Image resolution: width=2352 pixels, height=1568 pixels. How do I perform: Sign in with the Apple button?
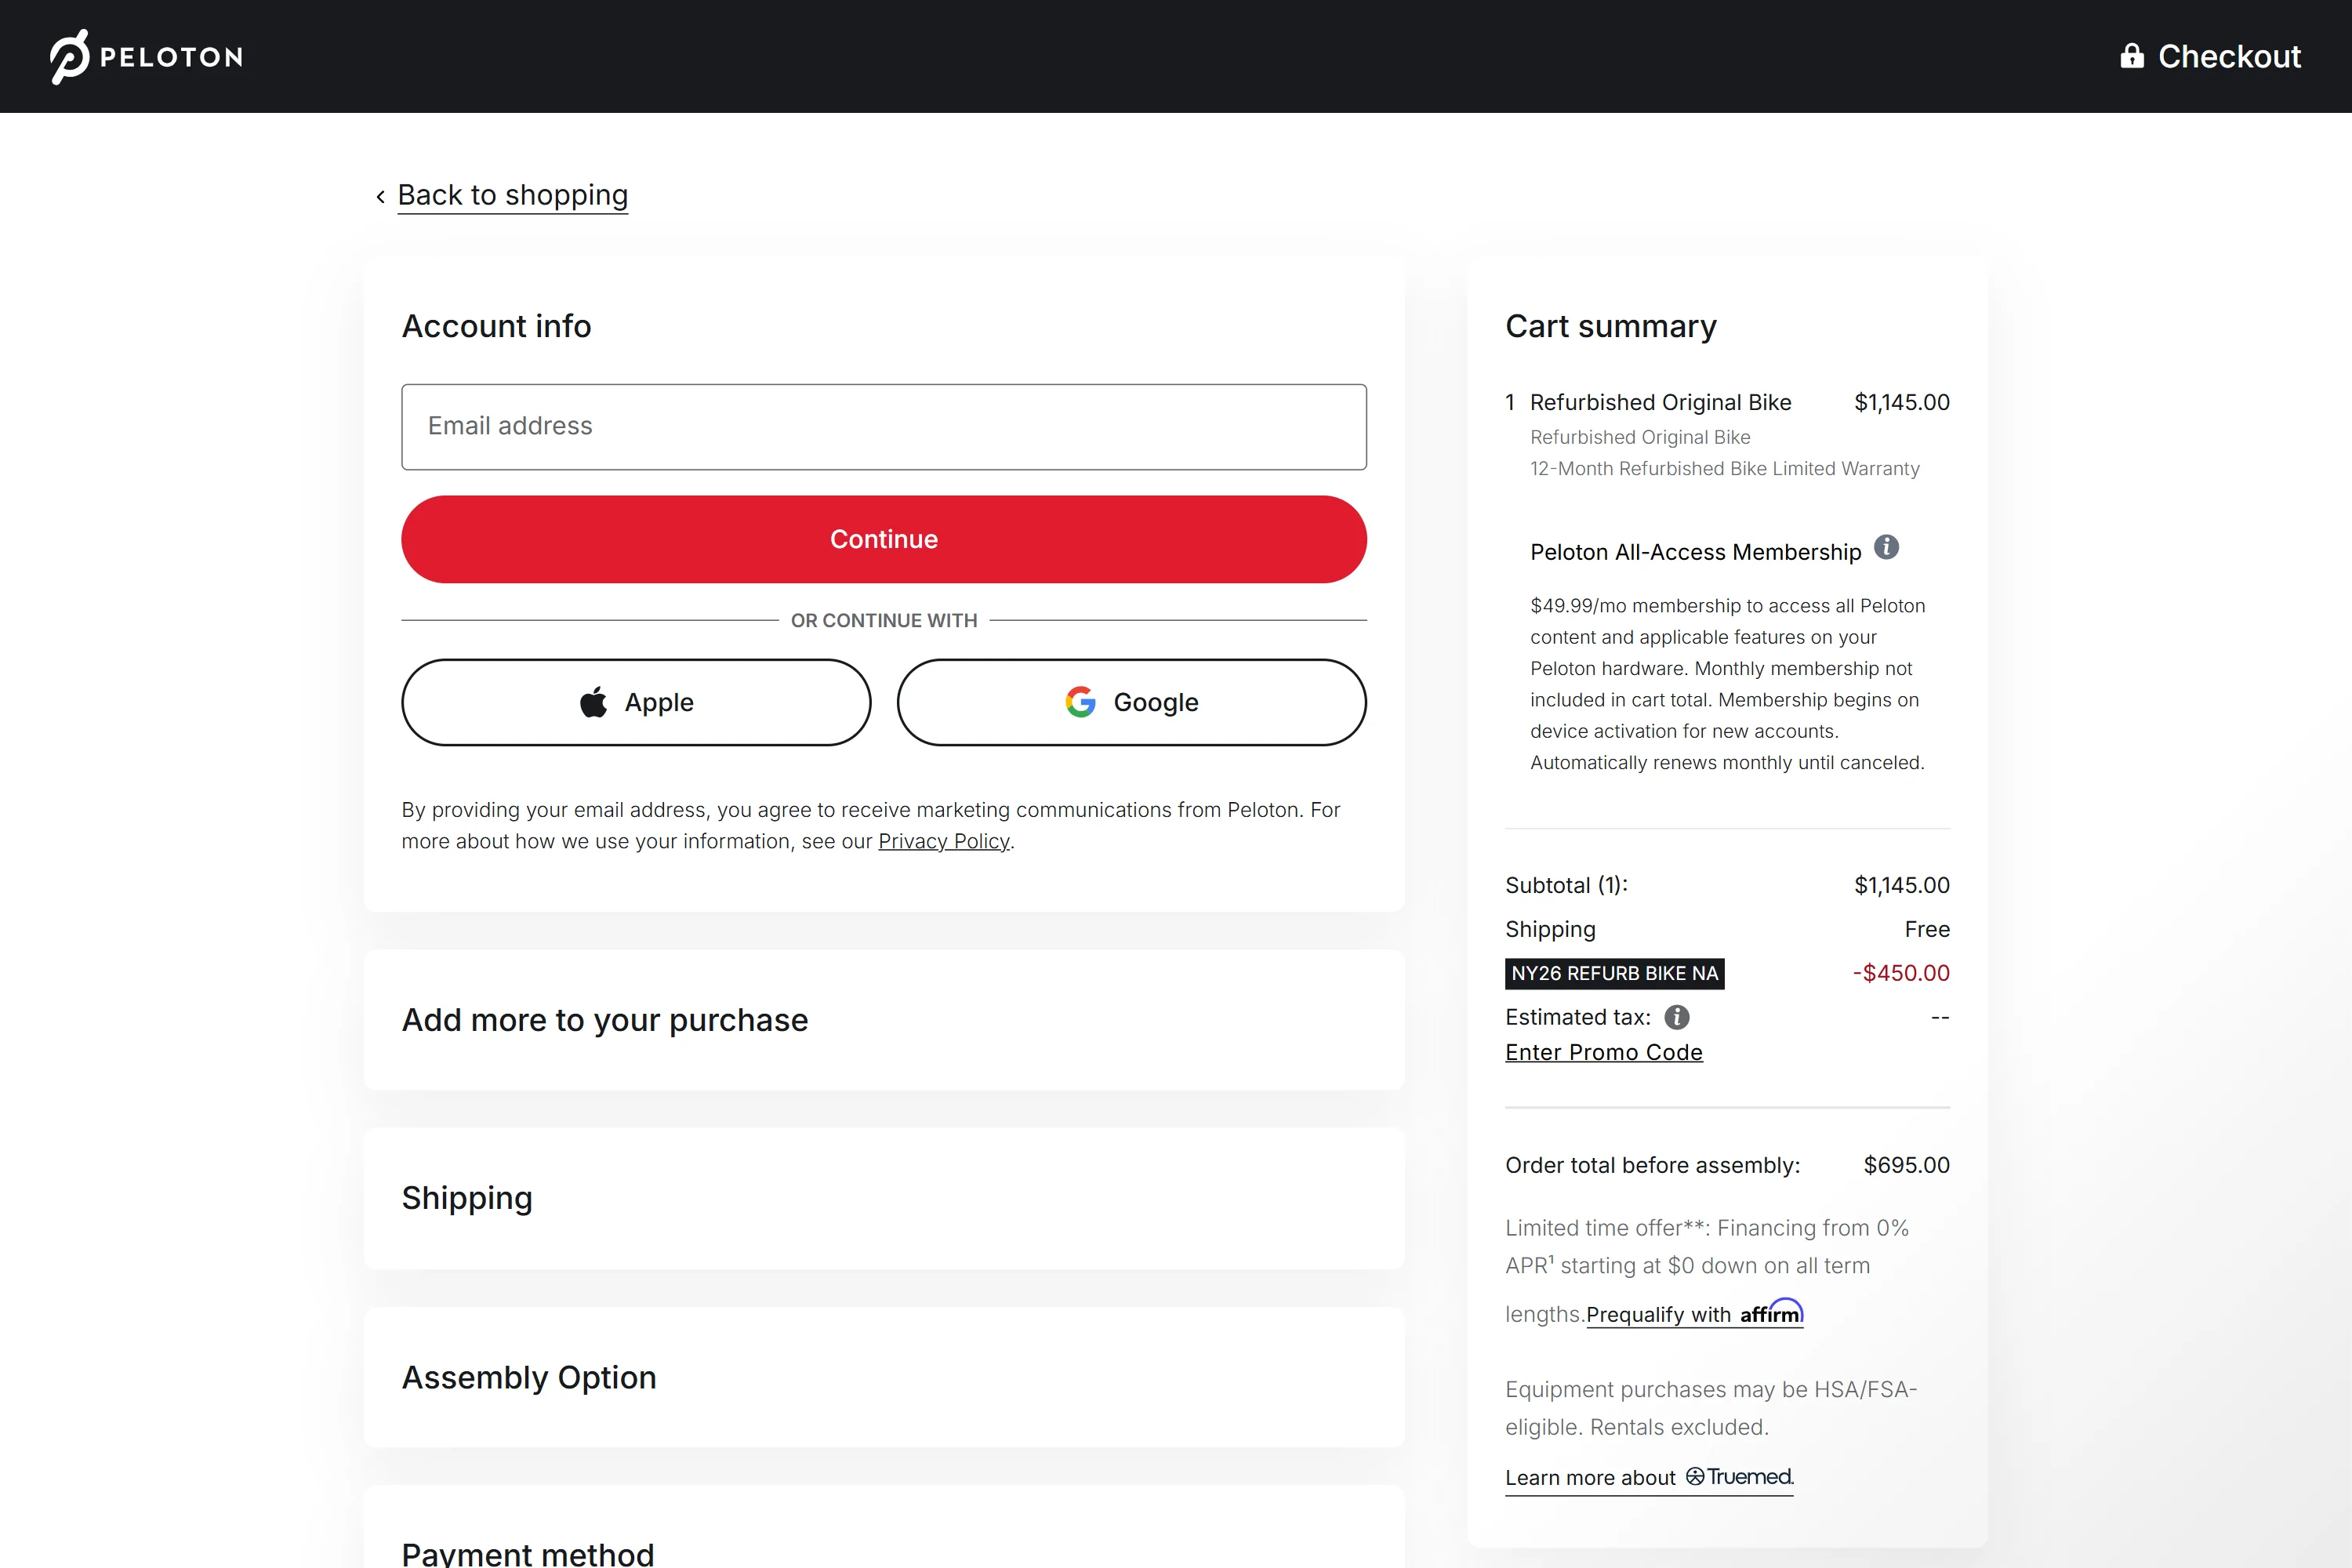click(x=636, y=702)
